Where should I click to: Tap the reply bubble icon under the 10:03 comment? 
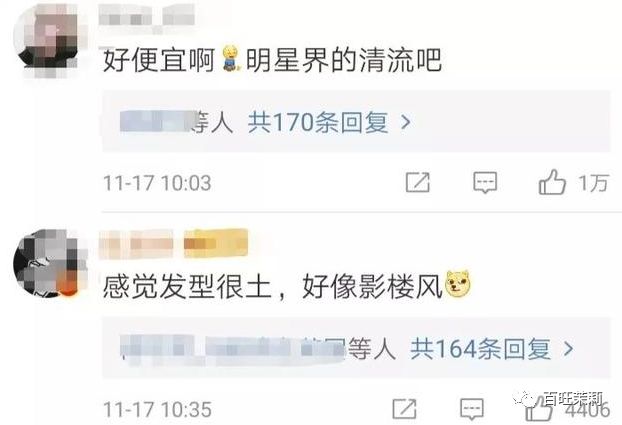tap(485, 183)
